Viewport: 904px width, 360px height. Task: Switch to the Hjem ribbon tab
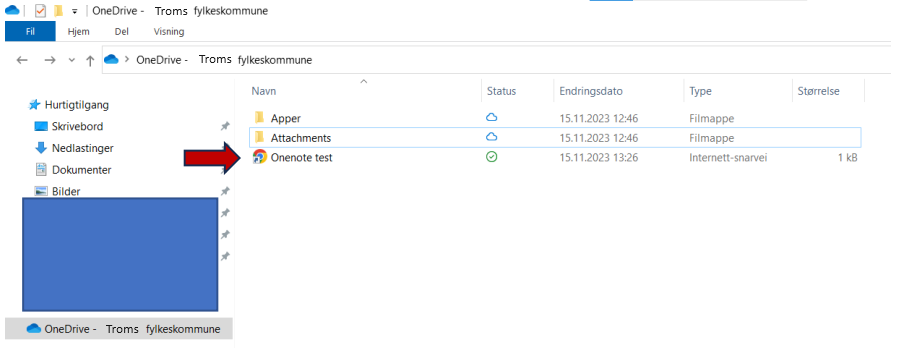[x=78, y=32]
